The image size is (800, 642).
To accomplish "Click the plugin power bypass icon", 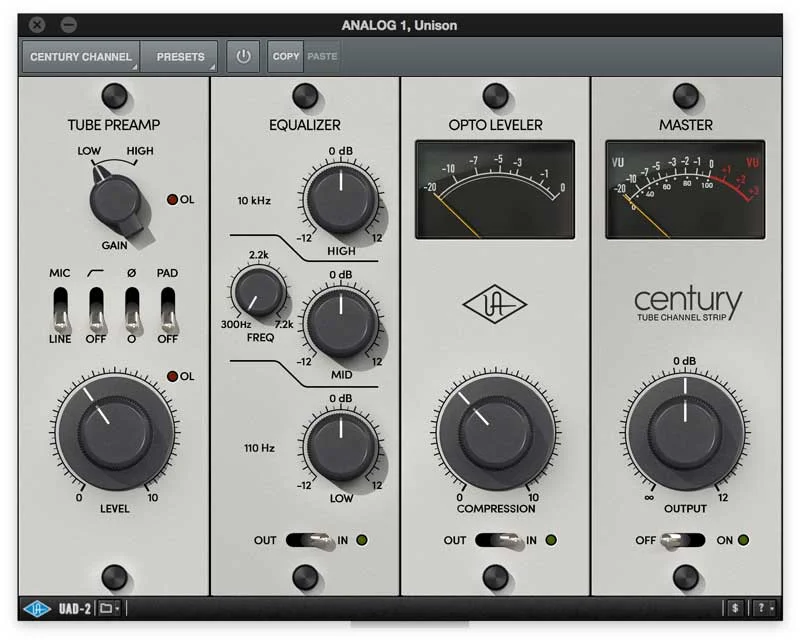I will (243, 56).
